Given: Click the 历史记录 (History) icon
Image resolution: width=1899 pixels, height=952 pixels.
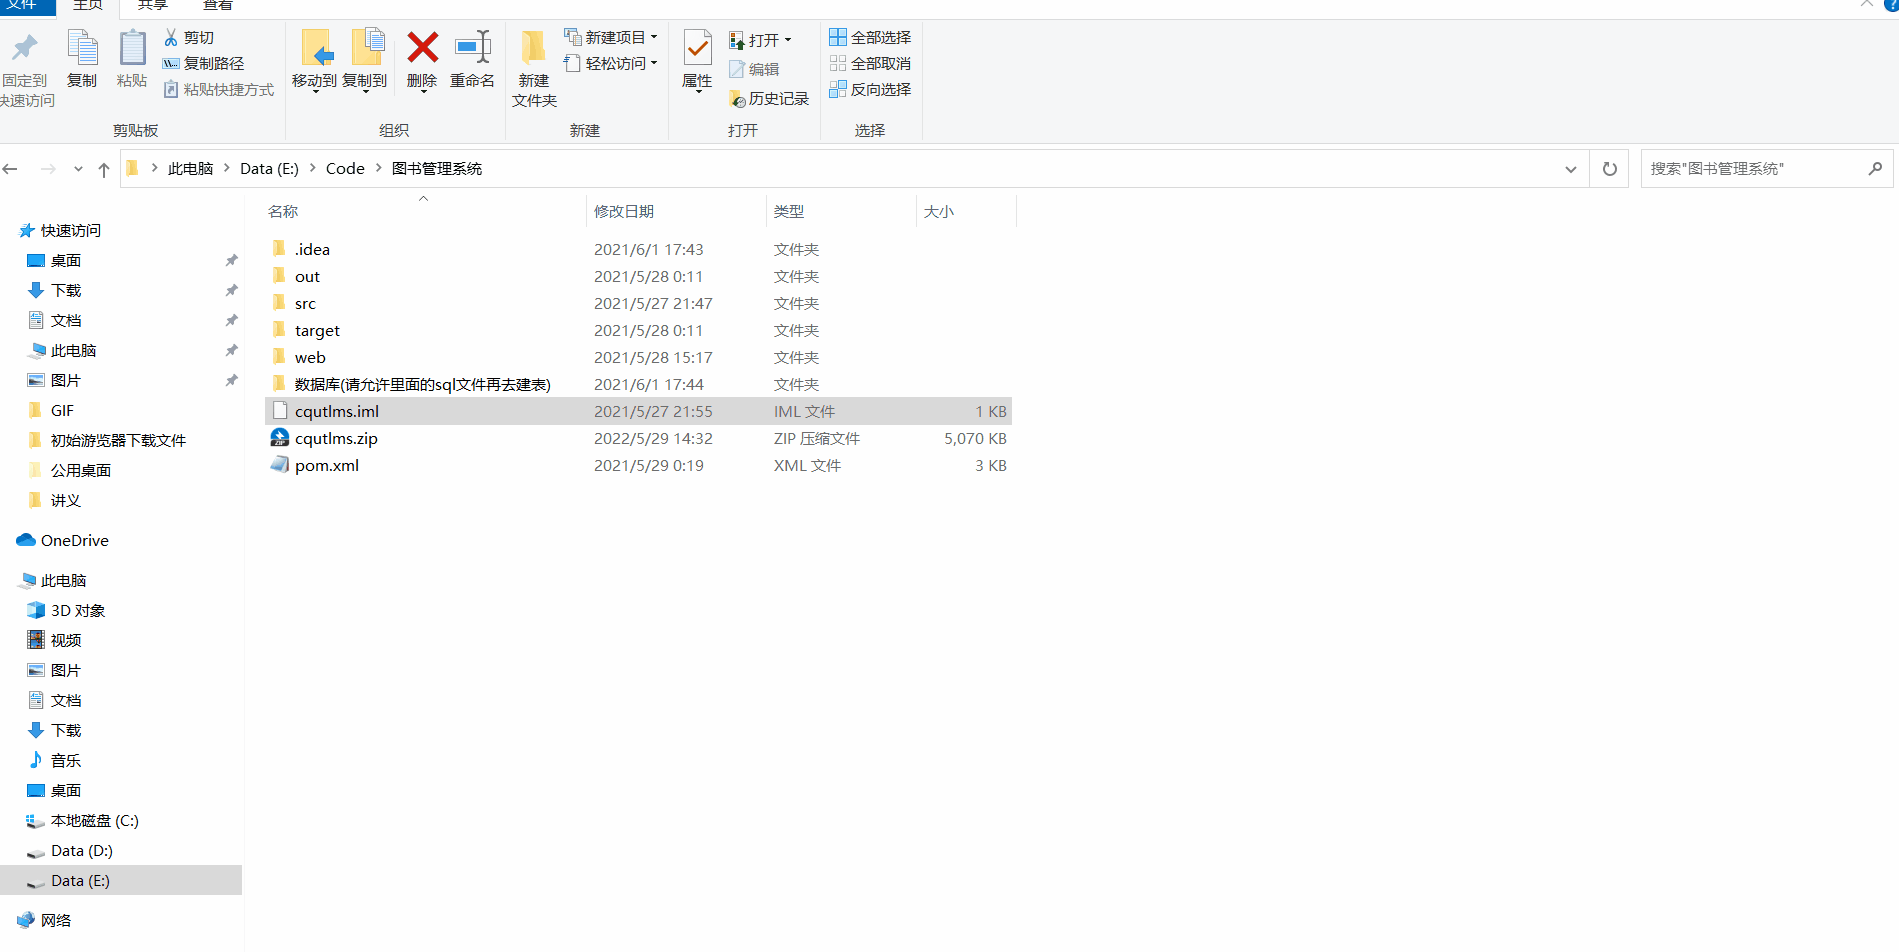Looking at the screenshot, I should pyautogui.click(x=769, y=98).
